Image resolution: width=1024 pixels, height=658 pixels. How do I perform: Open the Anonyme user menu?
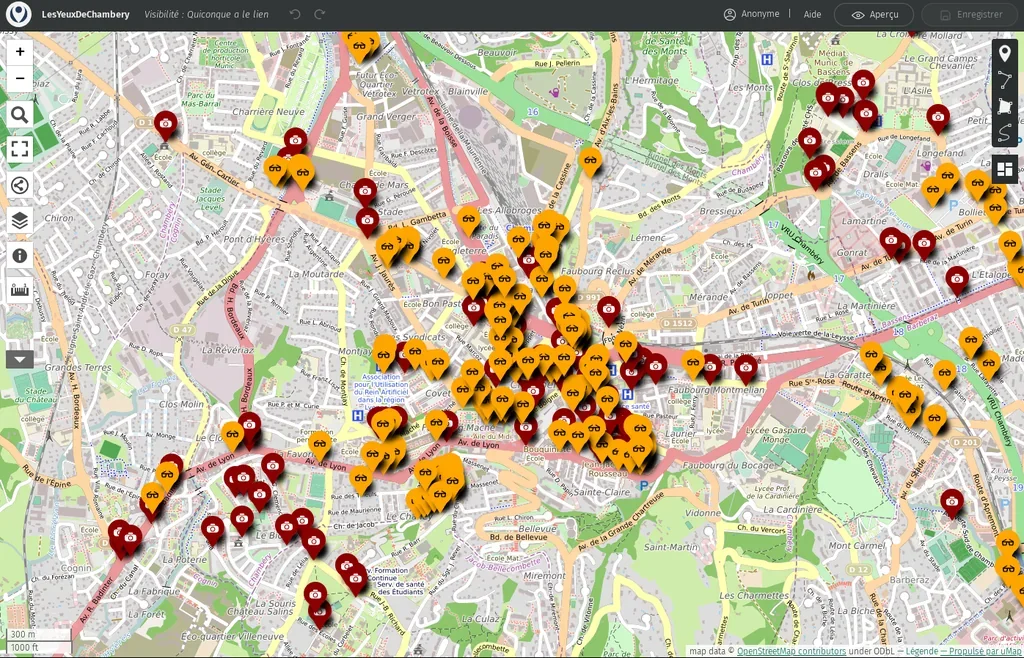(752, 14)
